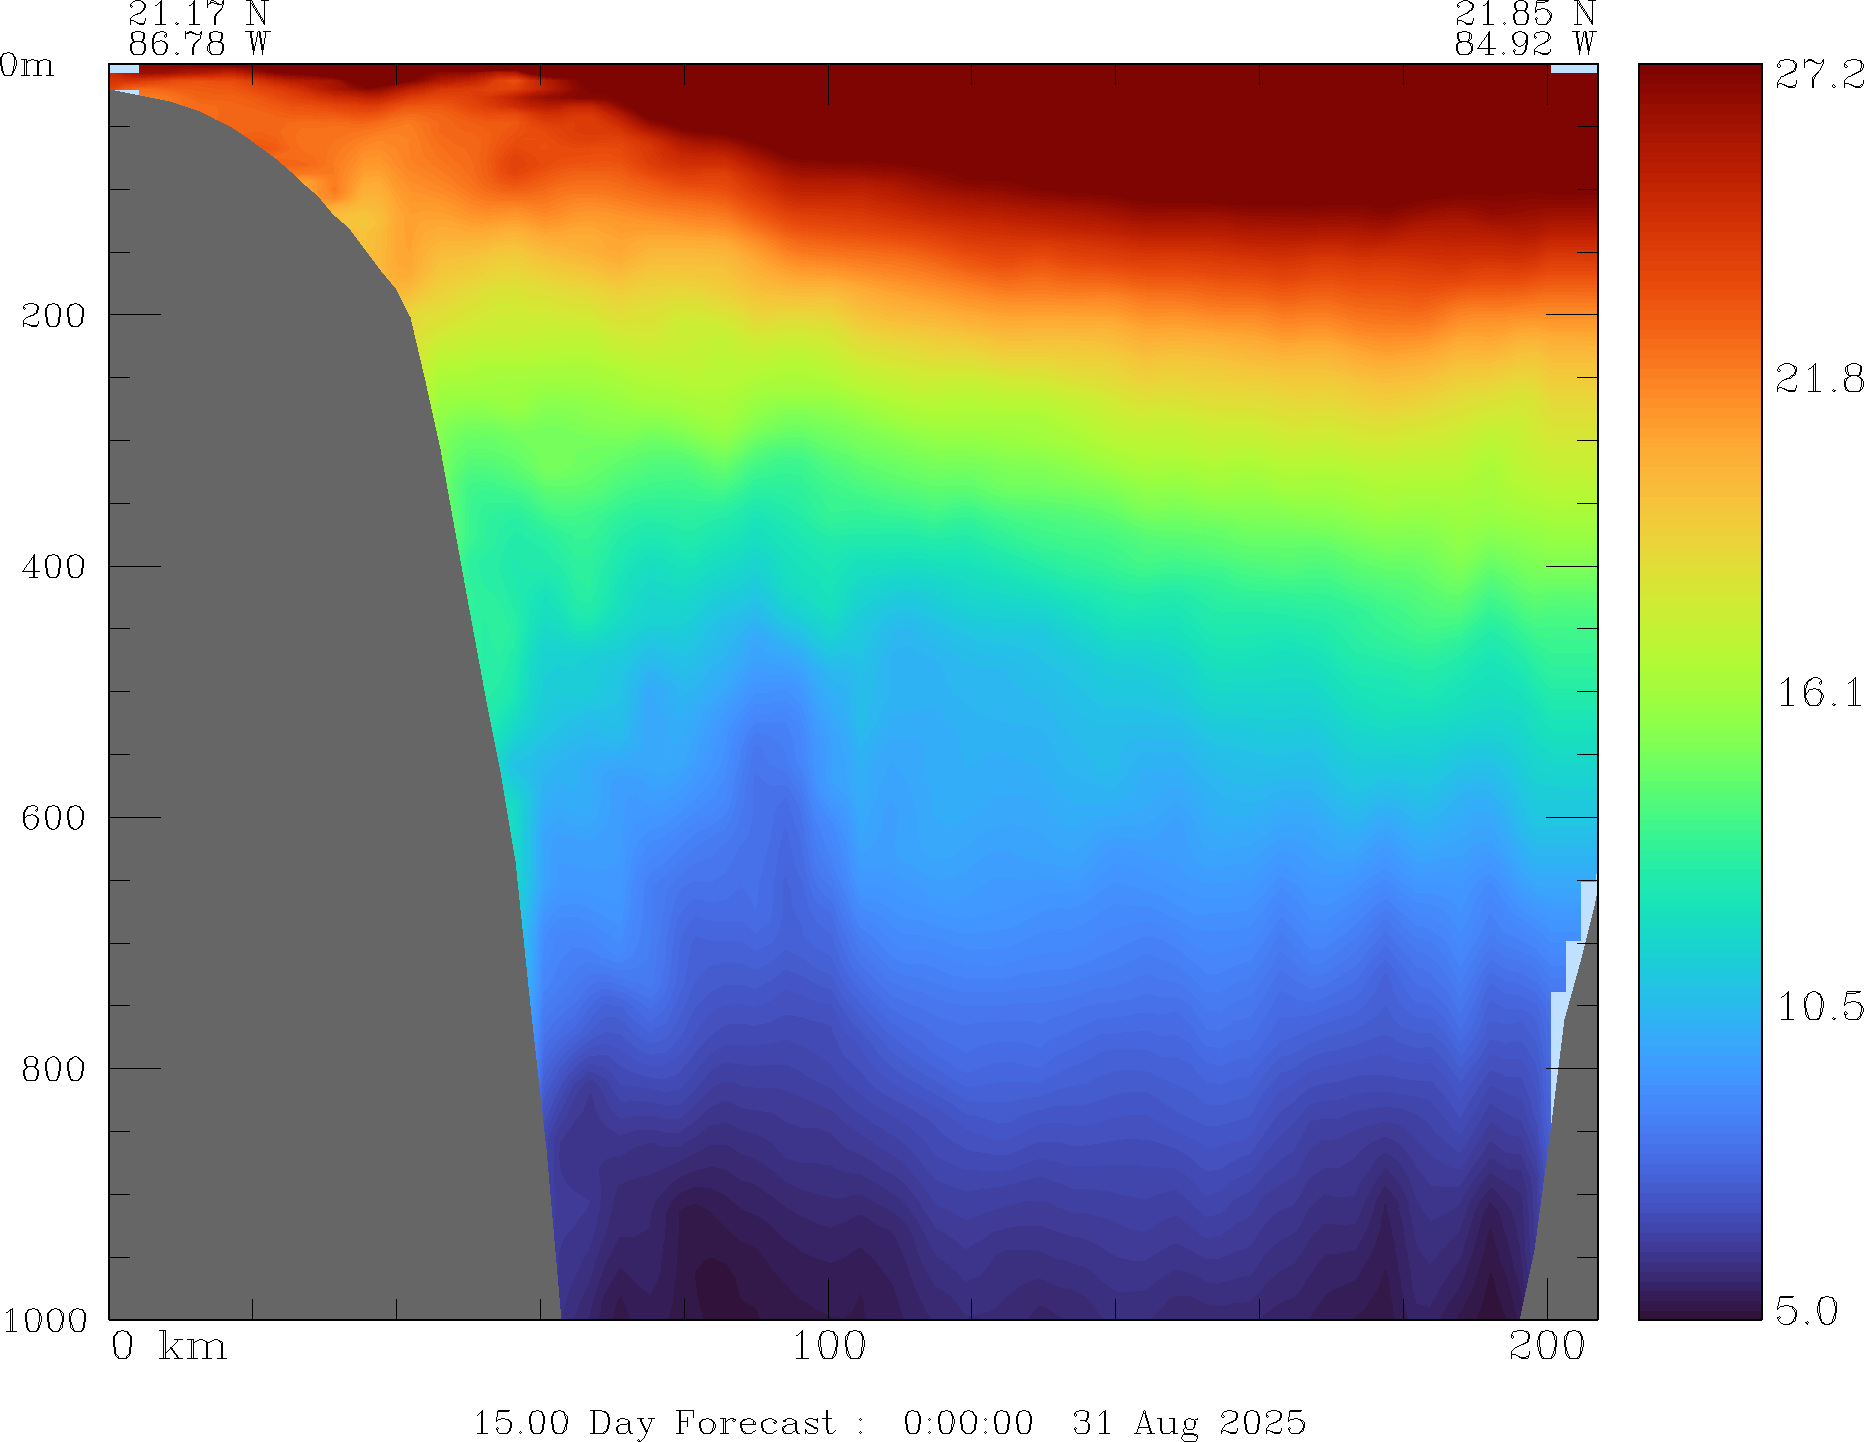Click the 600 depth axis label
Viewport: 1864px width, 1442px height.
tap(53, 818)
